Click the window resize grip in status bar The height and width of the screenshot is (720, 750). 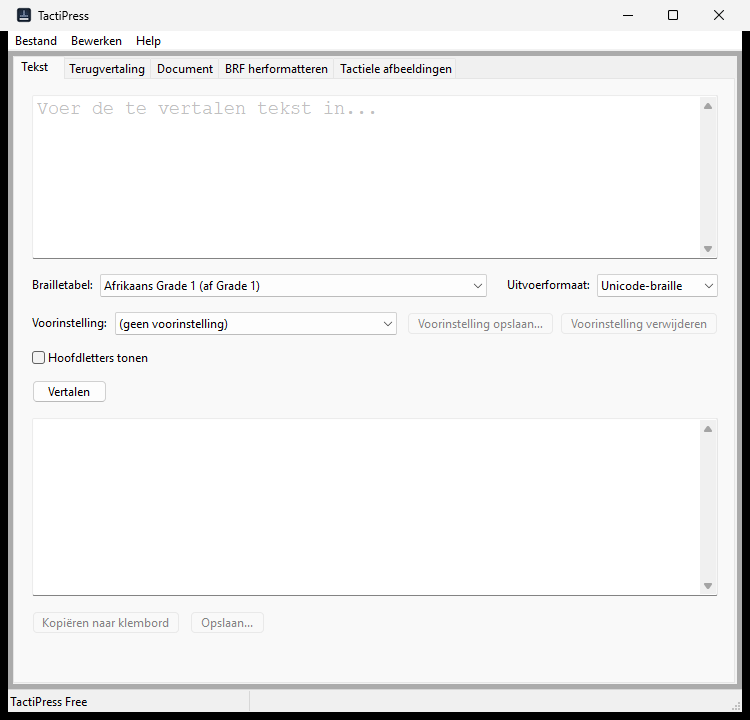coord(736,707)
